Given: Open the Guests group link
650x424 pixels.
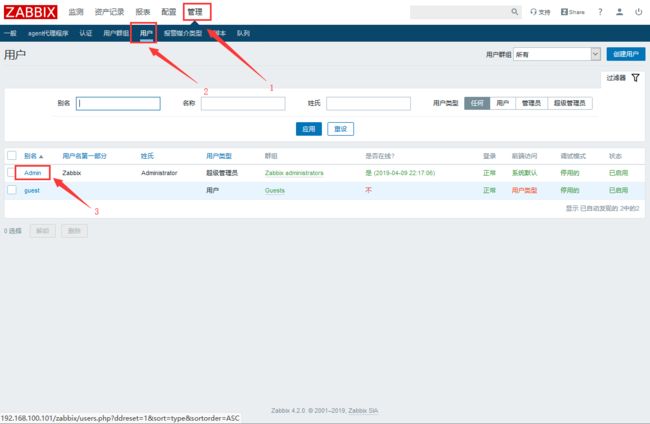Looking at the screenshot, I should click(275, 190).
